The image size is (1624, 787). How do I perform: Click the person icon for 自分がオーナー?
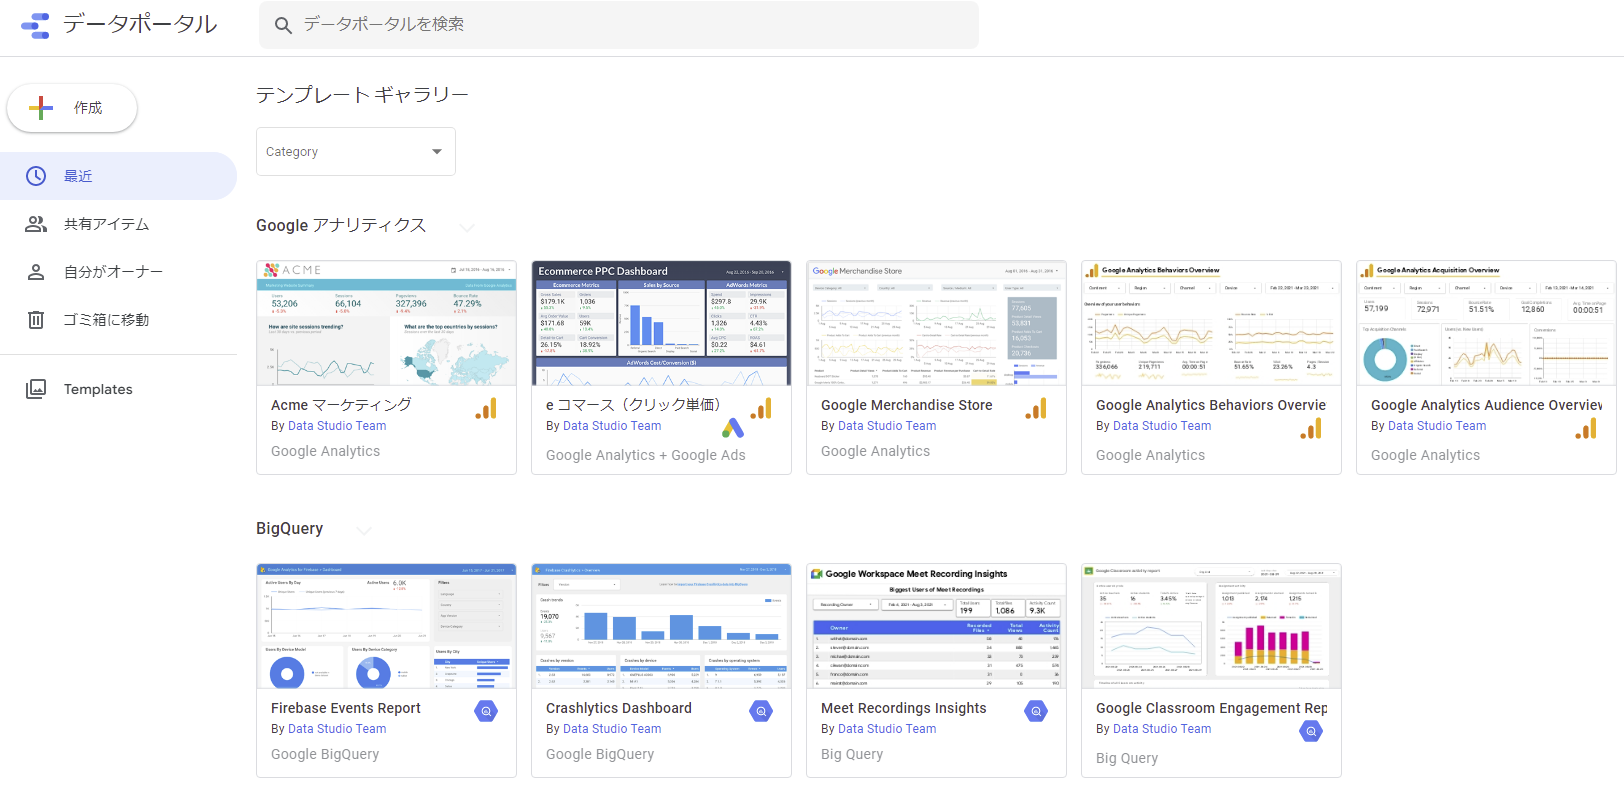click(x=36, y=272)
